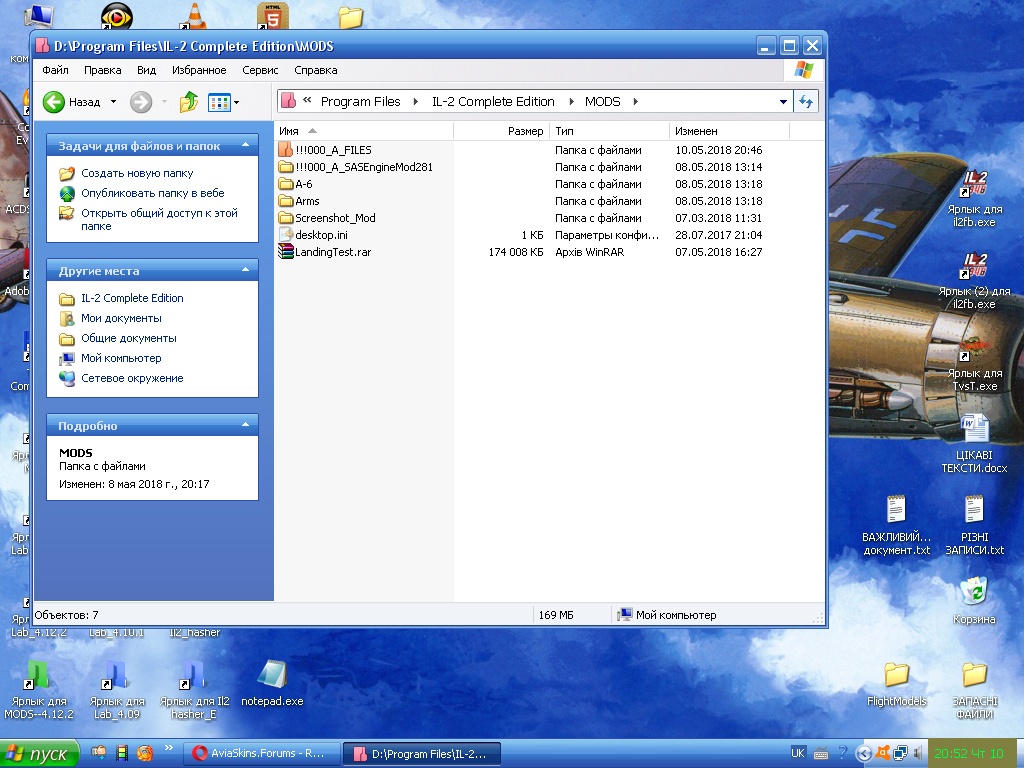1024x768 pixels.
Task: Click 'Мой компьютер' link in sidebar
Action: (121, 358)
